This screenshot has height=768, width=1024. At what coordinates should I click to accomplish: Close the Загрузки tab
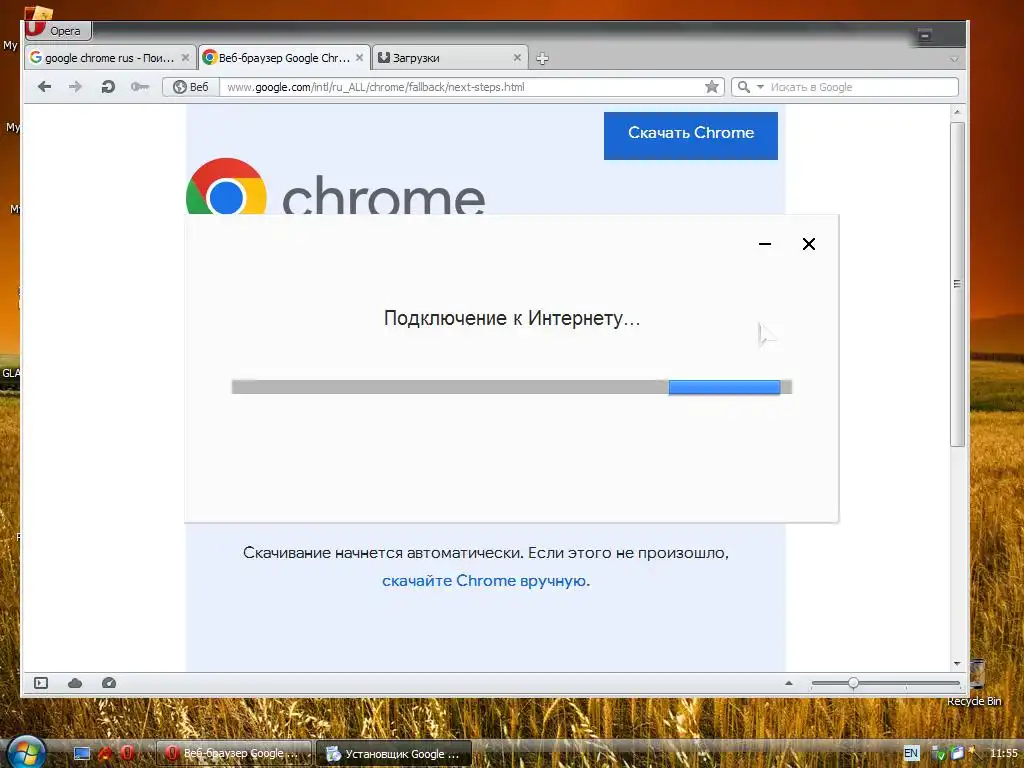tap(517, 58)
